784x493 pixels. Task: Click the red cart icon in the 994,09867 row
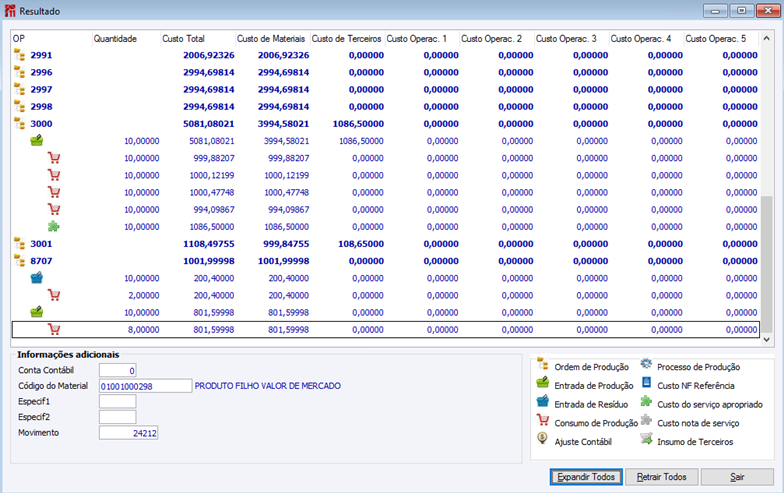(x=55, y=209)
